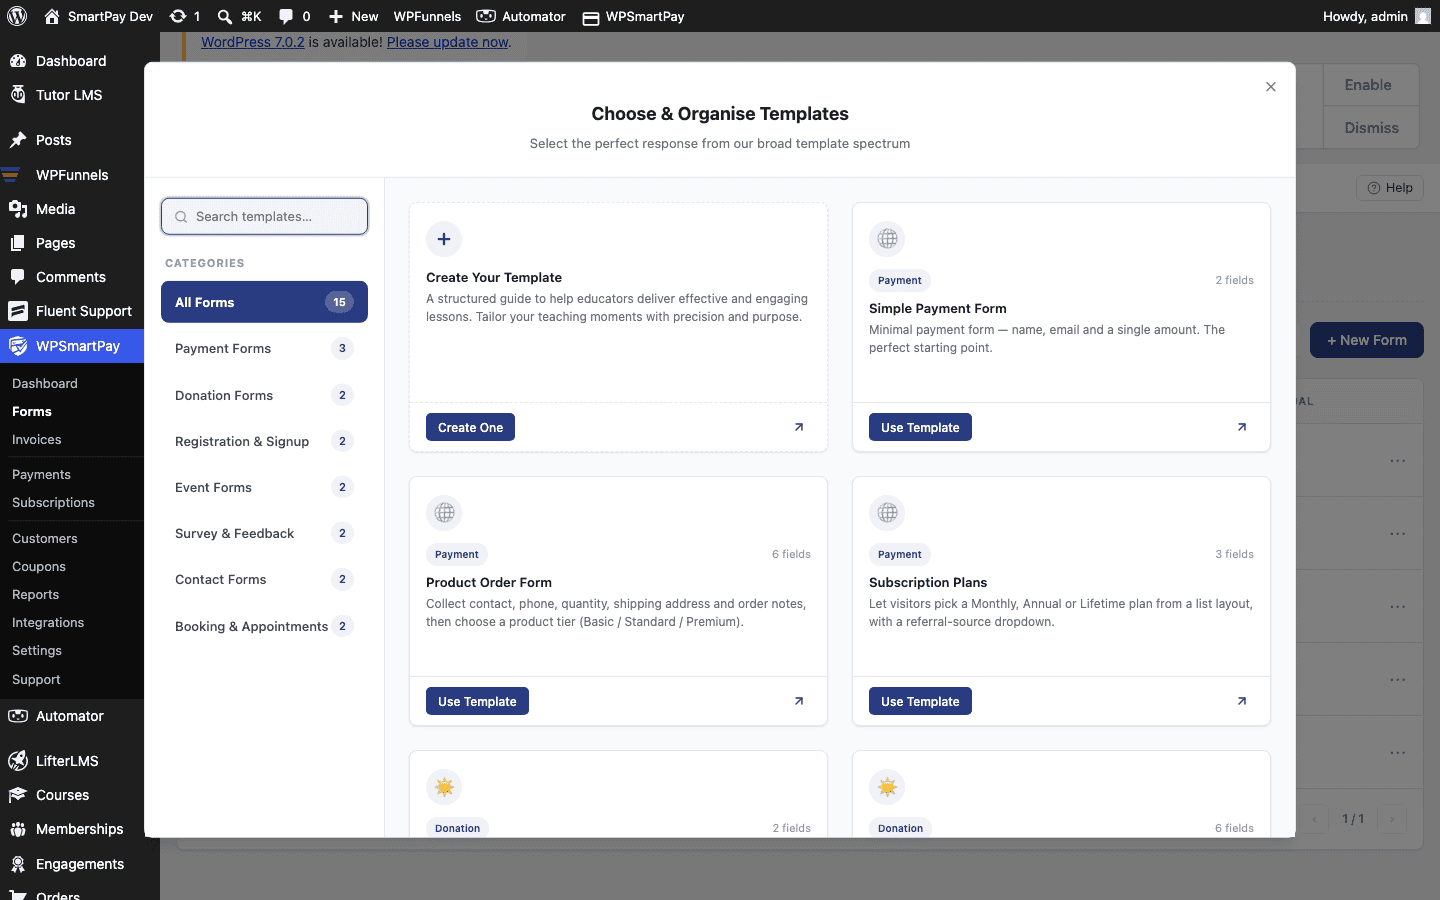Select the Contact Forms category

pyautogui.click(x=264, y=579)
